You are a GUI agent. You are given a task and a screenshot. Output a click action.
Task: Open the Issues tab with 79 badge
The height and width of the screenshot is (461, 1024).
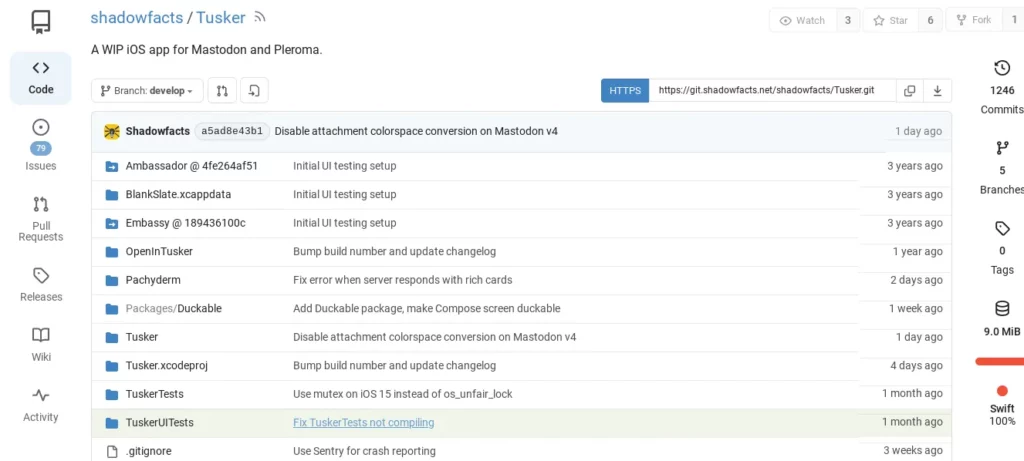point(40,146)
